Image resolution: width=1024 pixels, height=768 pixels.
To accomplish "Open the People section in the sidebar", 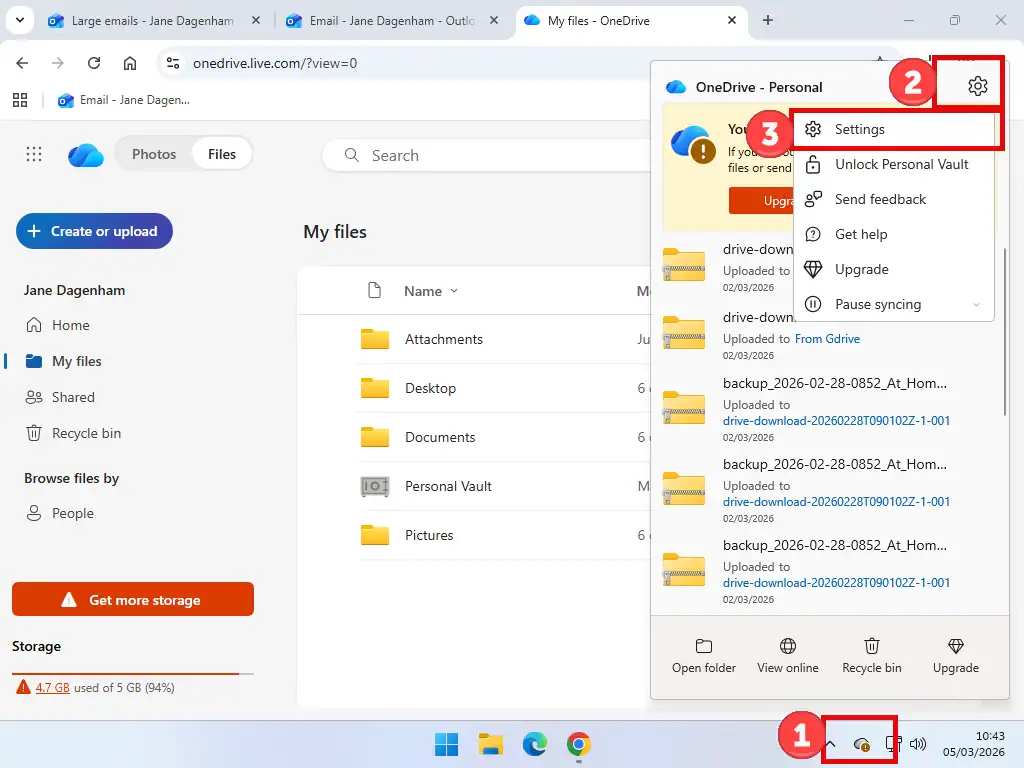I will coord(72,513).
